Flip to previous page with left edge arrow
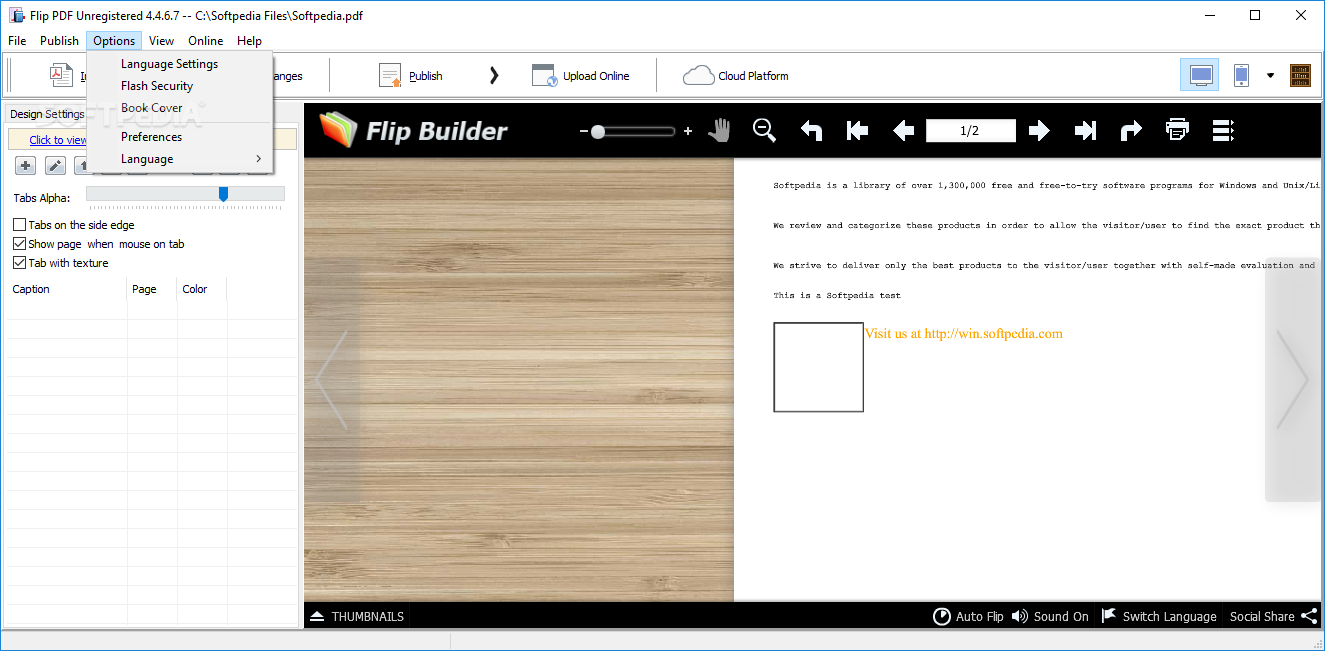This screenshot has height=651, width=1325. (333, 380)
